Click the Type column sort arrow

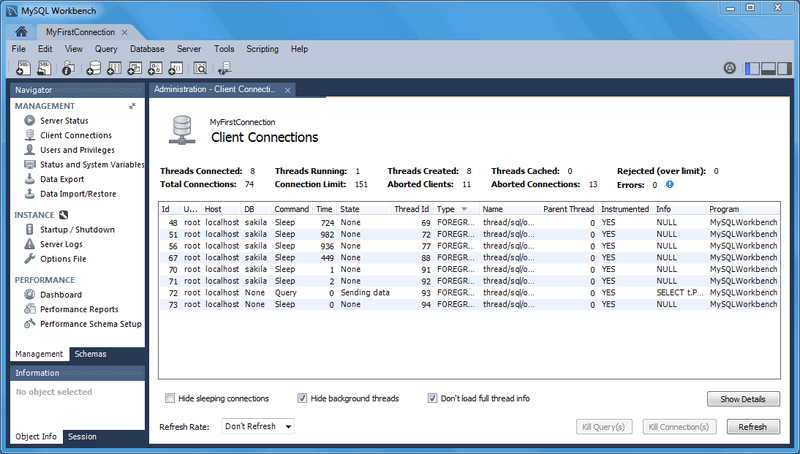[463, 209]
